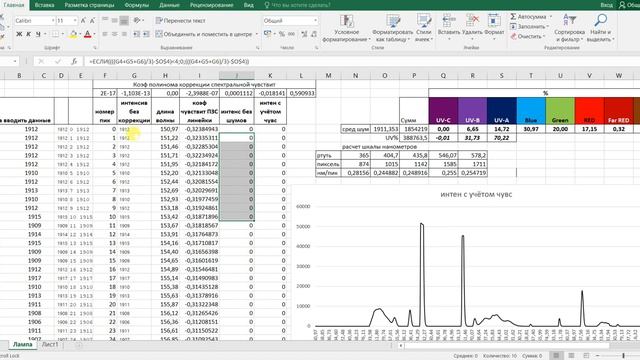Viewport: 640px width, 360px height.
Task: Select column header K
Action: tap(270, 76)
